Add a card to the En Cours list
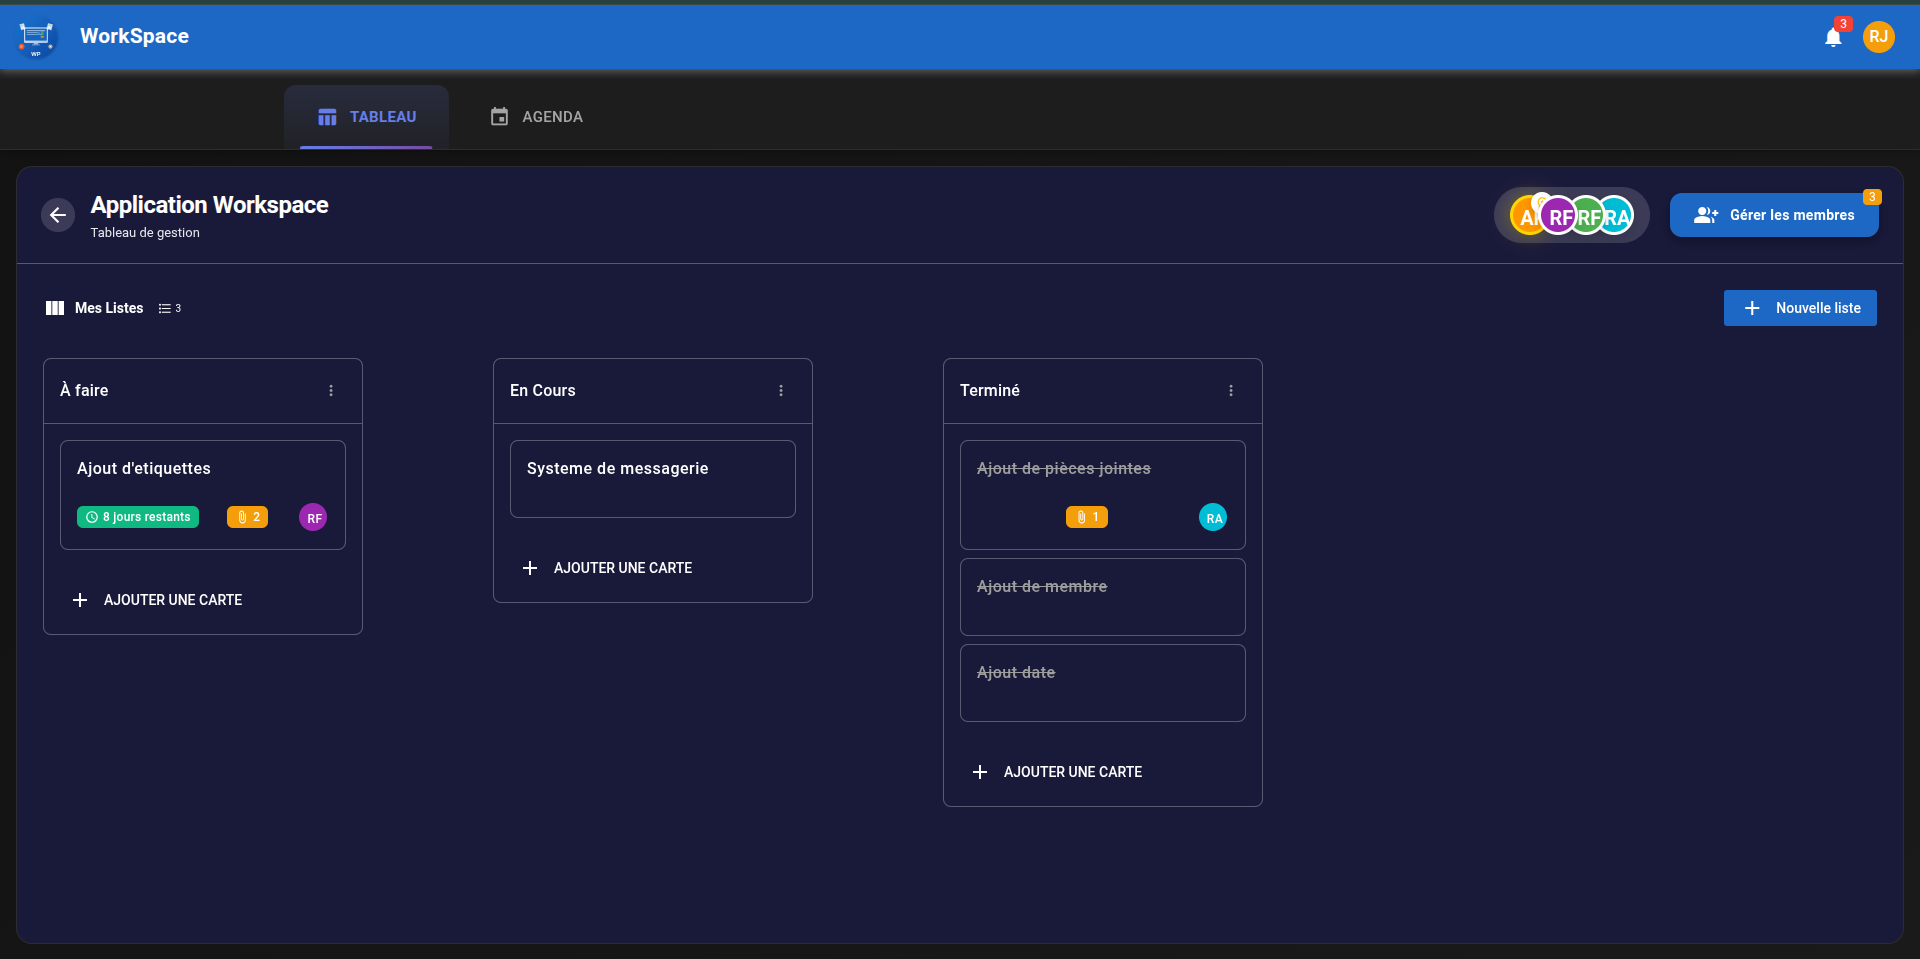This screenshot has height=959, width=1920. 608,568
